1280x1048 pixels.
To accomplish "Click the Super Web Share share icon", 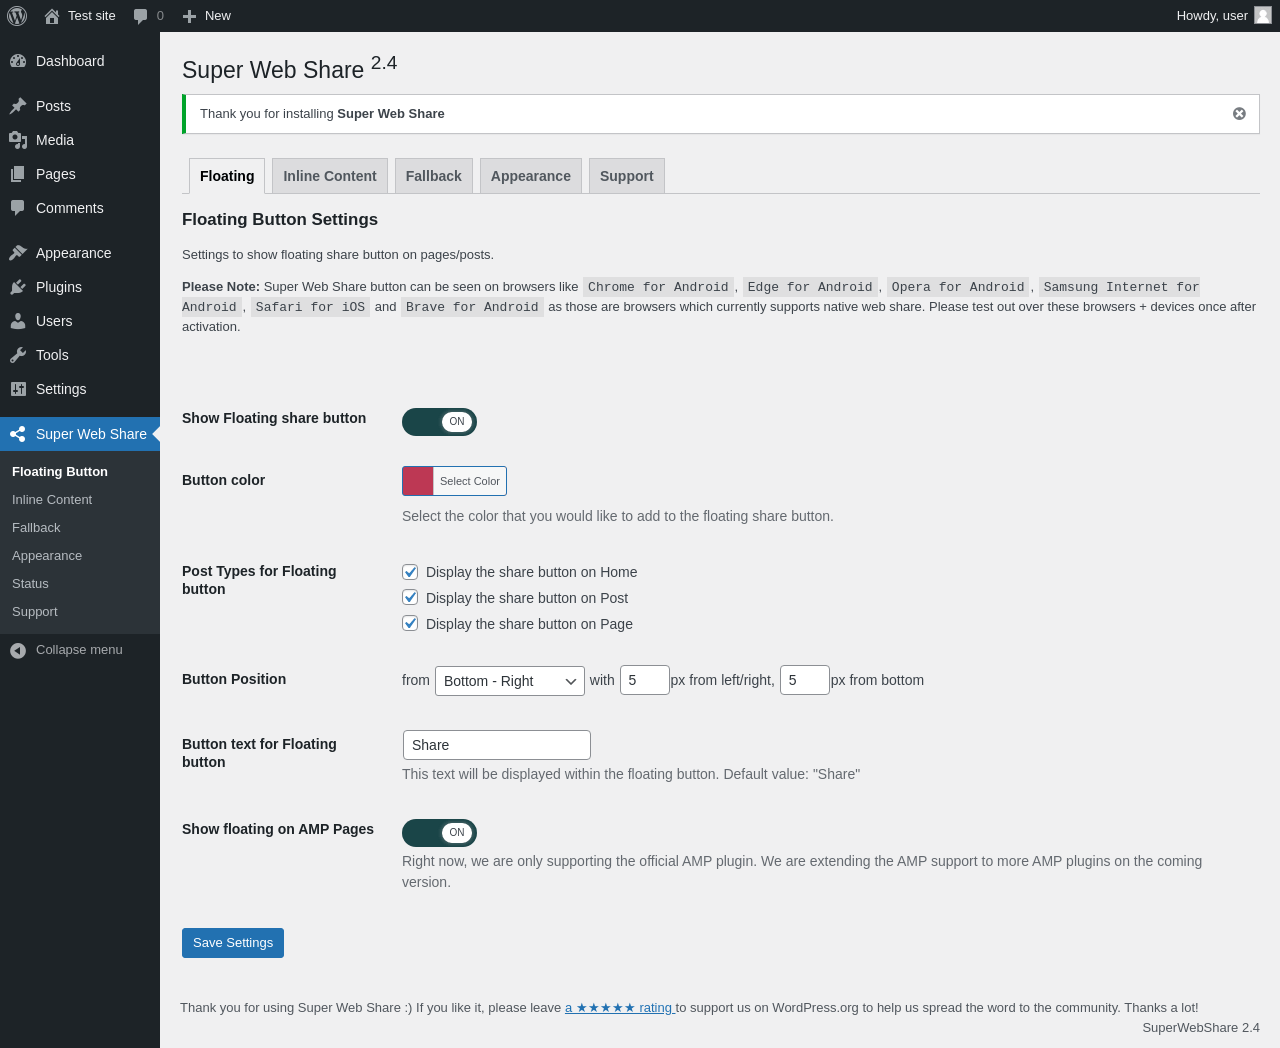I will click(x=18, y=434).
